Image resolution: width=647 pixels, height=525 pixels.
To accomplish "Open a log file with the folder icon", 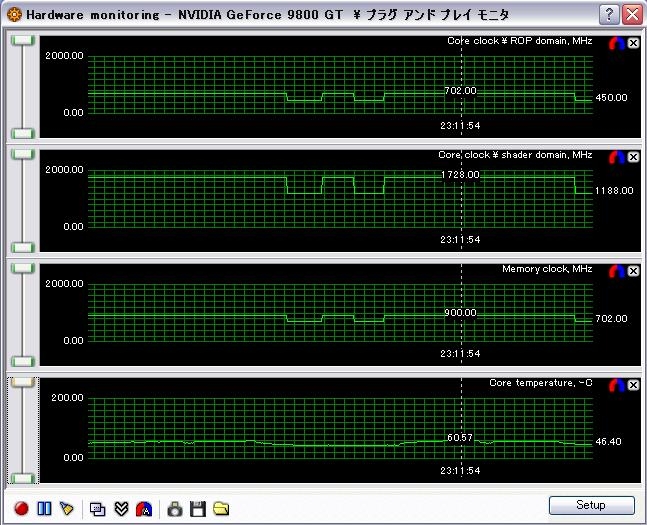I will tap(221, 508).
